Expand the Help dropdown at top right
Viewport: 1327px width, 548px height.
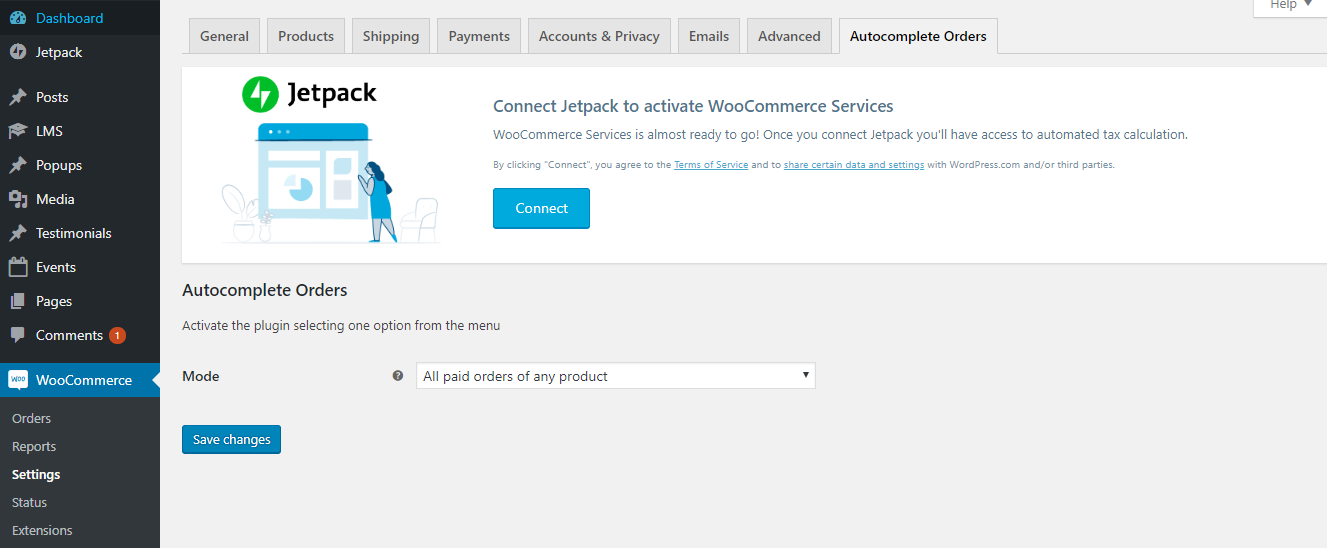click(x=1290, y=5)
